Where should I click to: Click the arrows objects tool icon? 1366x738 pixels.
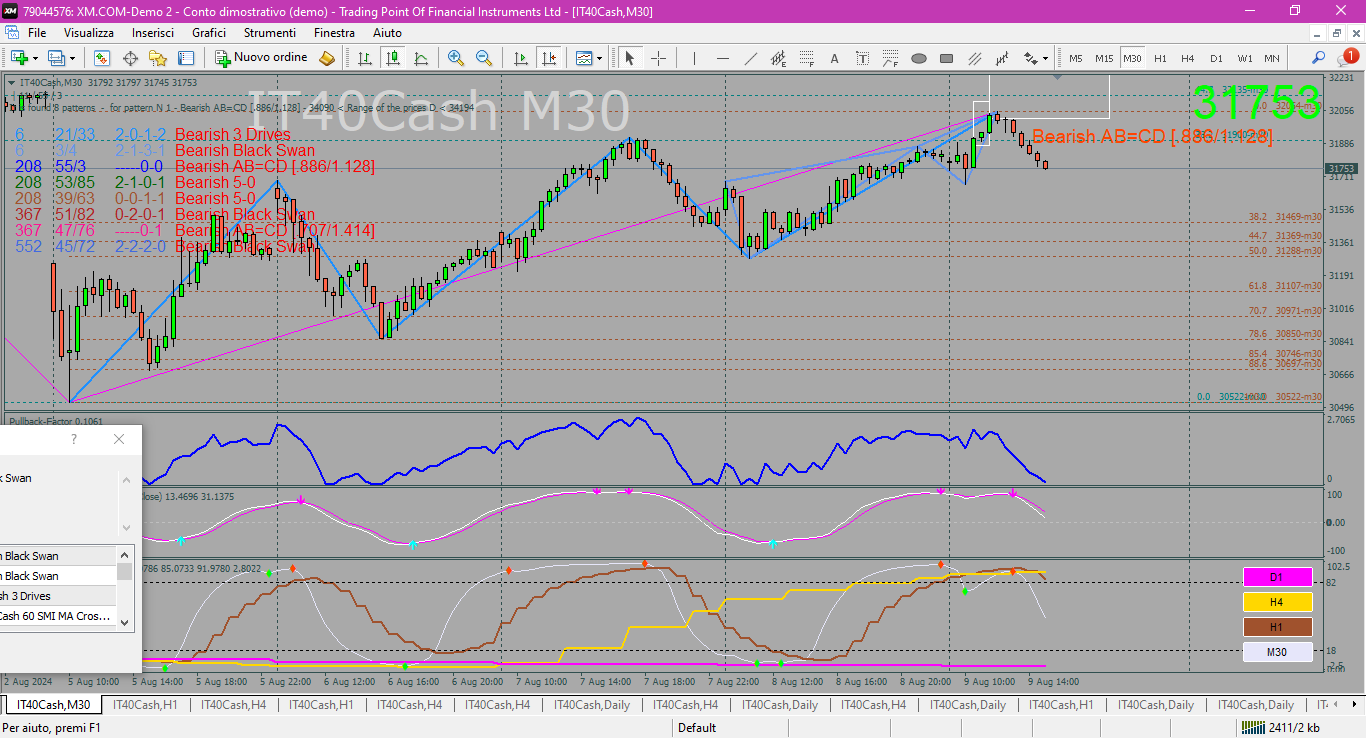coord(1031,58)
